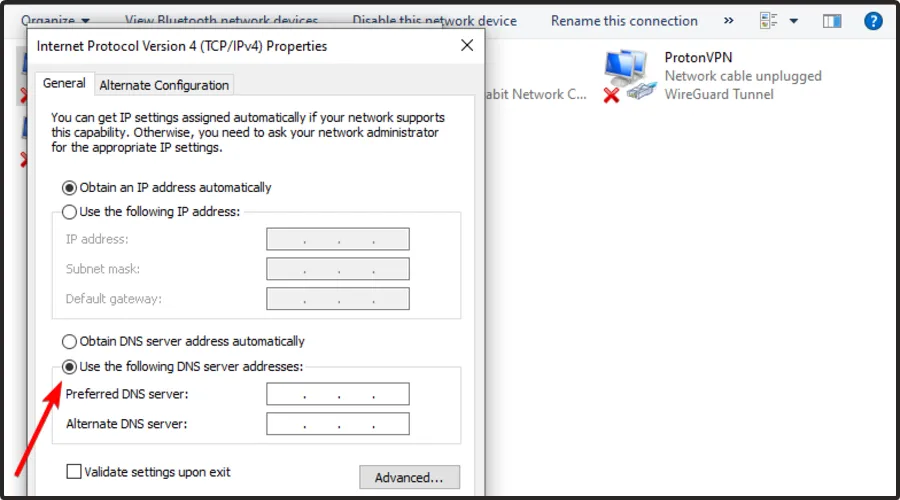Select Obtain an IP address automatically
The image size is (900, 500).
70,187
